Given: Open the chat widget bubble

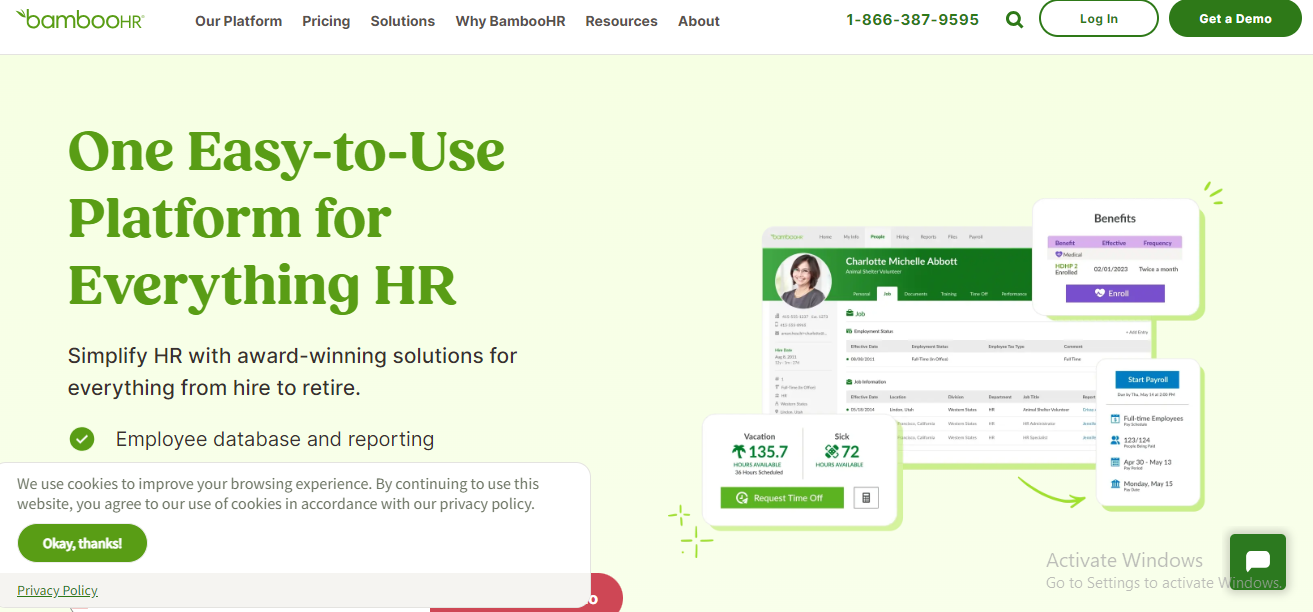Looking at the screenshot, I should (x=1258, y=561).
